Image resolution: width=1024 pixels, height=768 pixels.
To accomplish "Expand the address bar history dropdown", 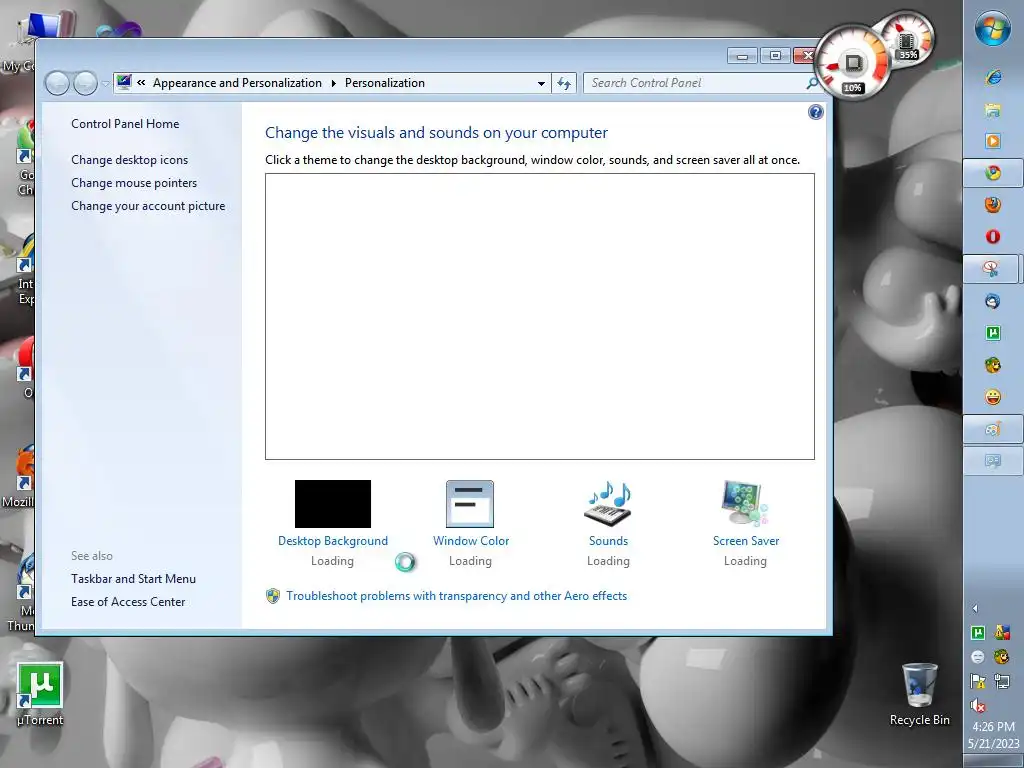I will click(x=541, y=84).
